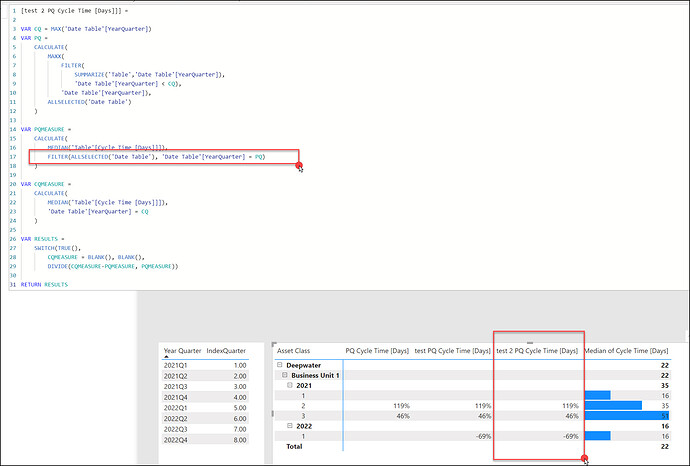Click the PQ Cycle Time [Days] header
The height and width of the screenshot is (466, 690).
click(x=377, y=351)
